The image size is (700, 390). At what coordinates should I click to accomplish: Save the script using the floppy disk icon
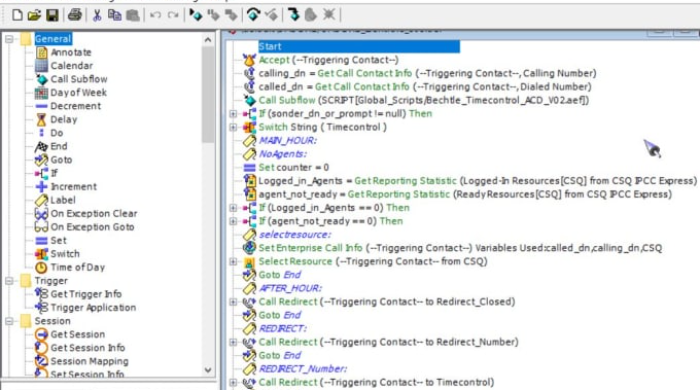tap(52, 15)
